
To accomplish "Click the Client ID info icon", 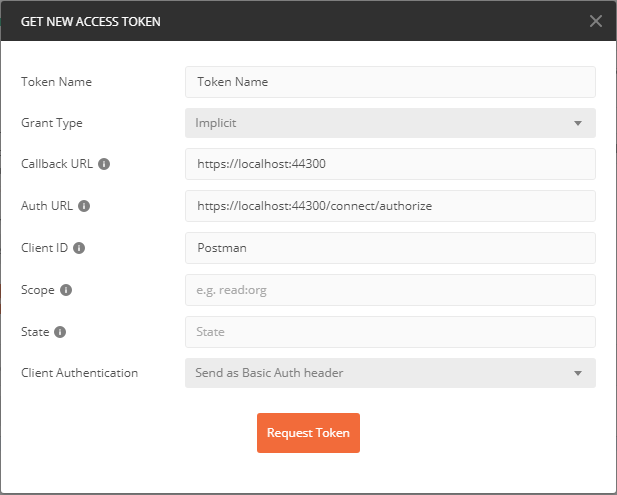I will [79, 248].
